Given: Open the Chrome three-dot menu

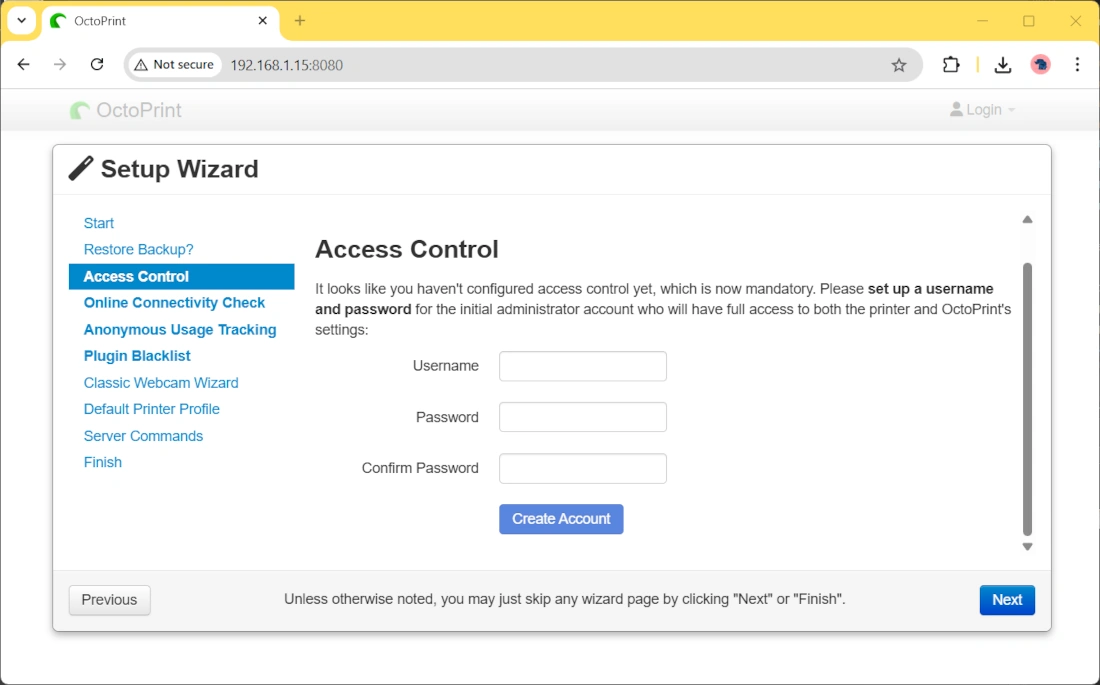Looking at the screenshot, I should click(x=1078, y=65).
